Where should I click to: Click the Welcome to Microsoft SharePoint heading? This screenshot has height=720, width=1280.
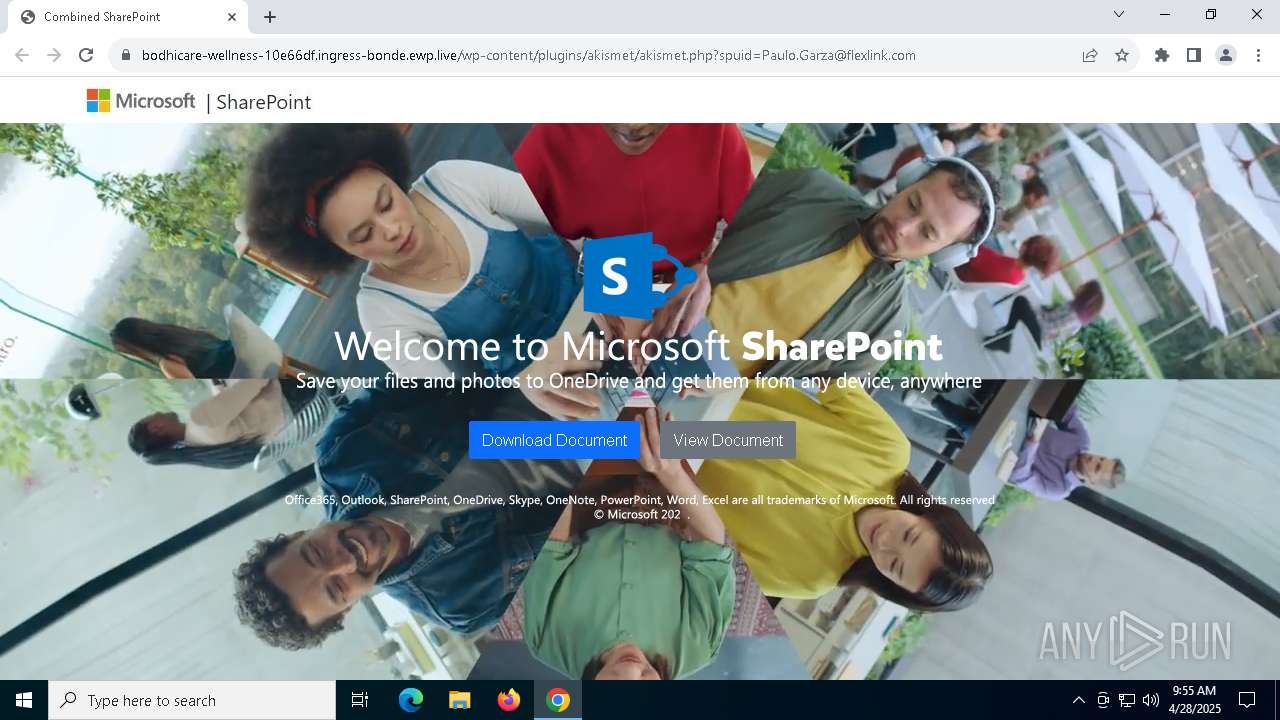[638, 346]
